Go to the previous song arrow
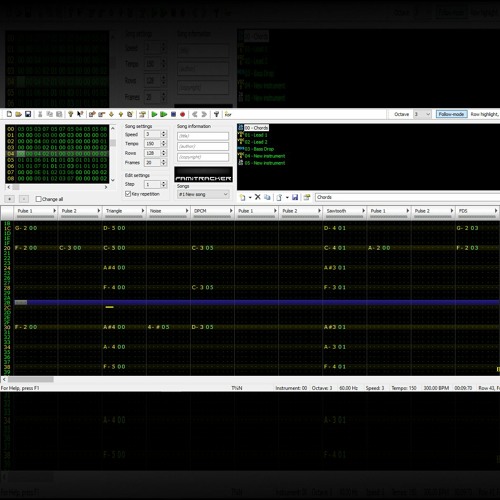Viewport: 500px width, 500px height. tap(195, 114)
